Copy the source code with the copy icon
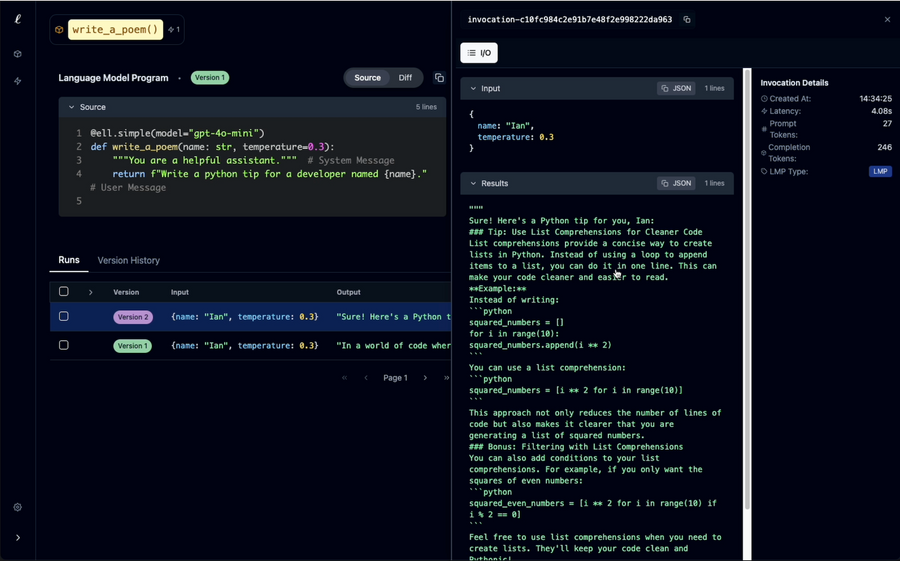900x561 pixels. (x=439, y=78)
